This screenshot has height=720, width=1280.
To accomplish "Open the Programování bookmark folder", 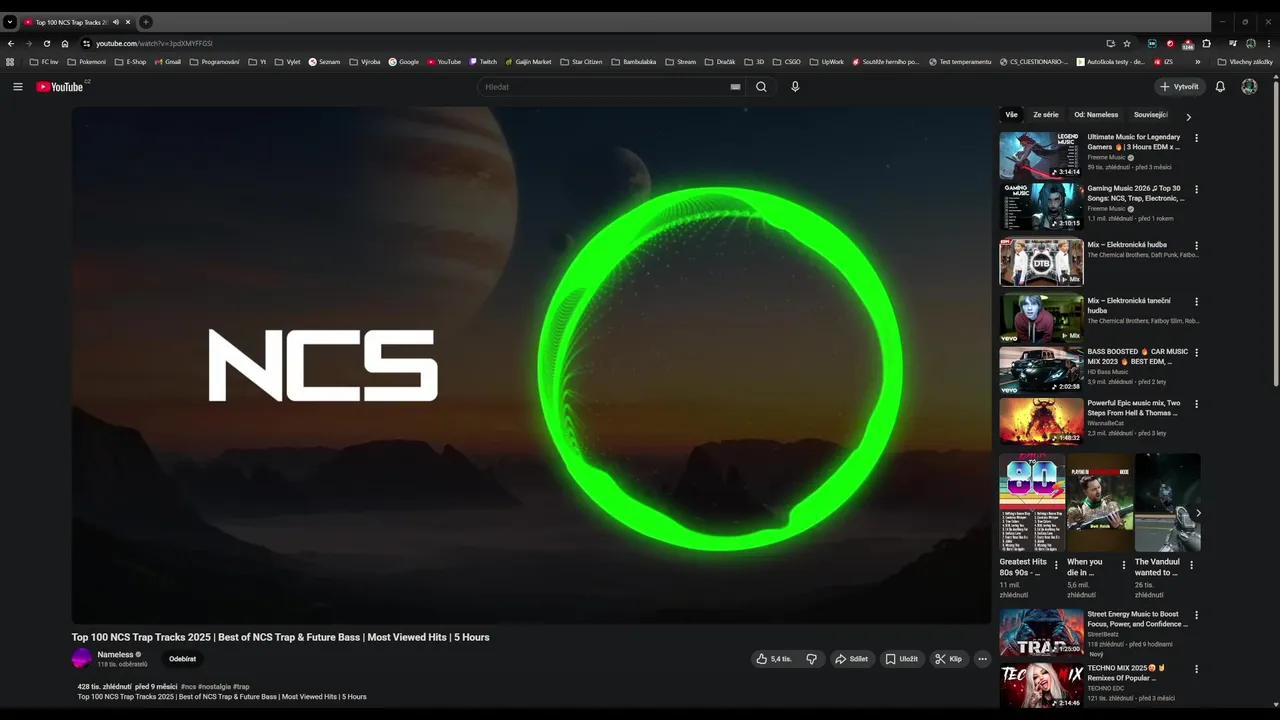I will [x=215, y=62].
